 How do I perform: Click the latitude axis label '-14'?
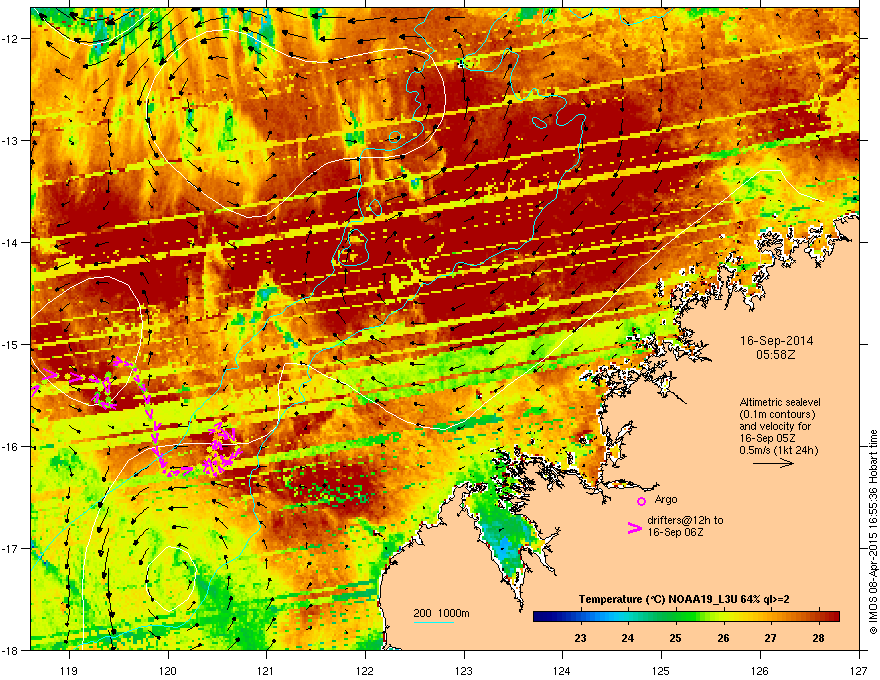point(11,242)
